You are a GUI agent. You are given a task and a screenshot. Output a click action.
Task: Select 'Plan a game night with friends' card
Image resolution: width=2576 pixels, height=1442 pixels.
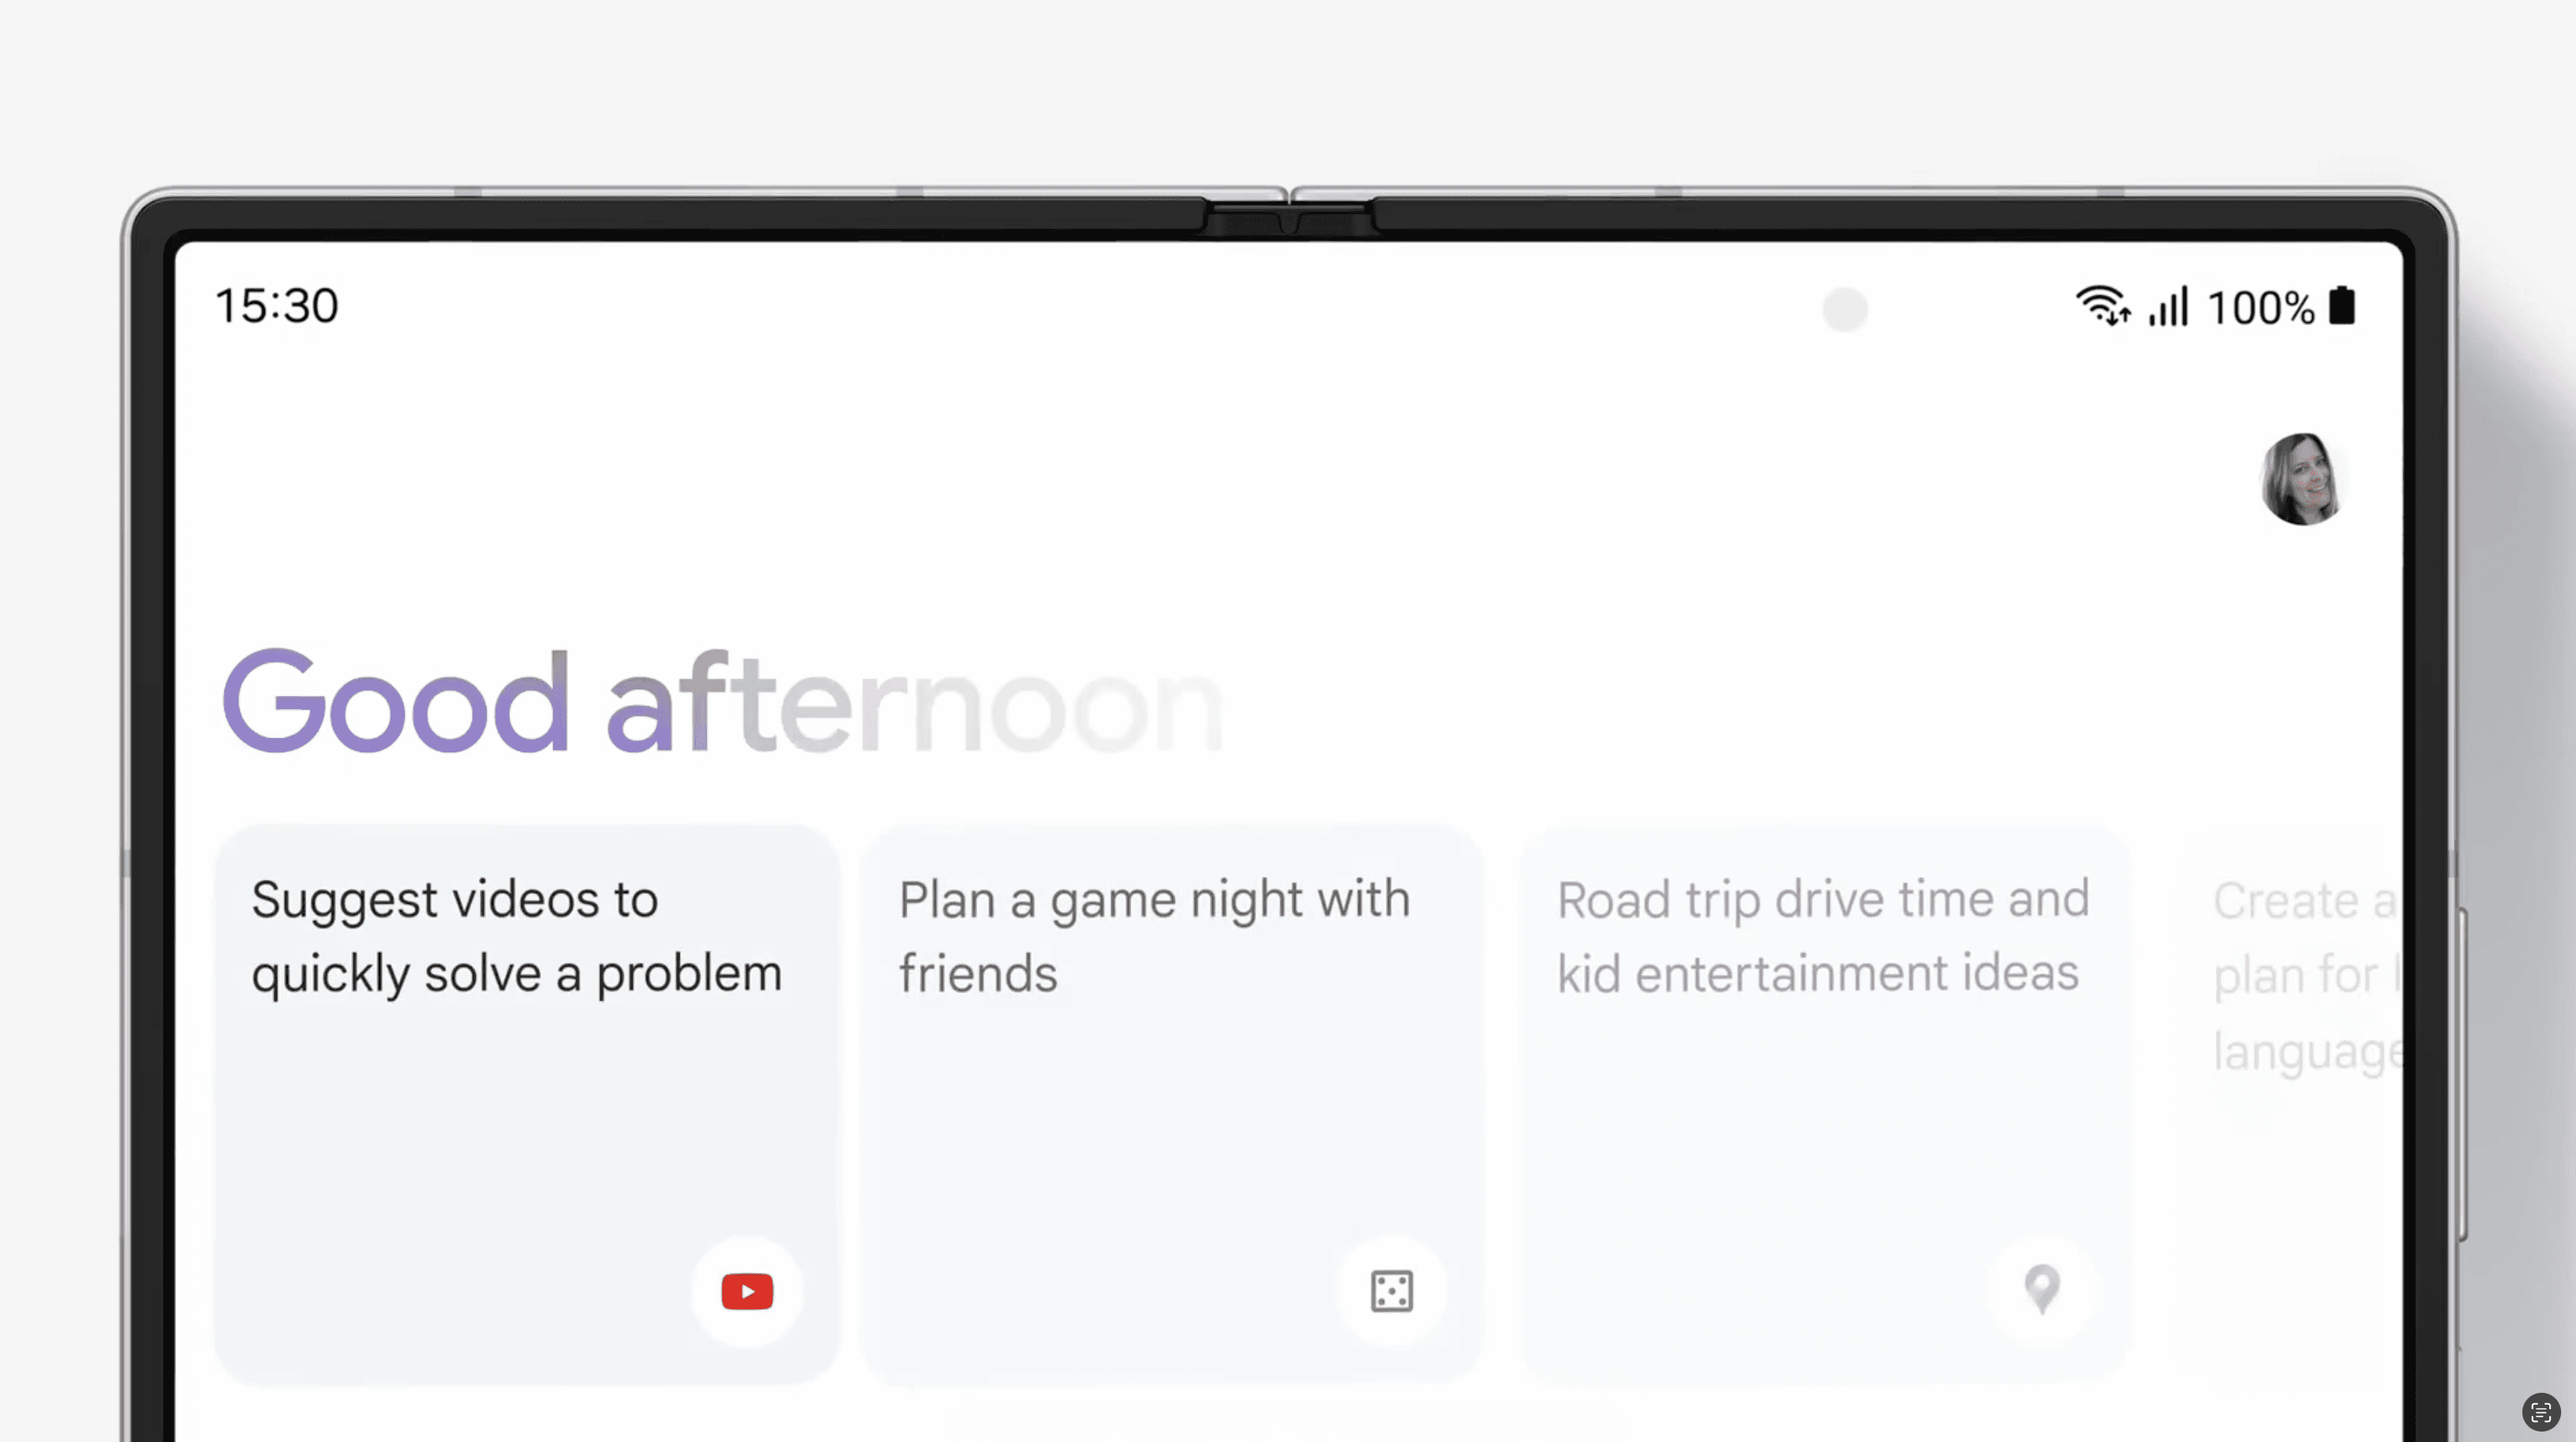tap(1171, 1104)
